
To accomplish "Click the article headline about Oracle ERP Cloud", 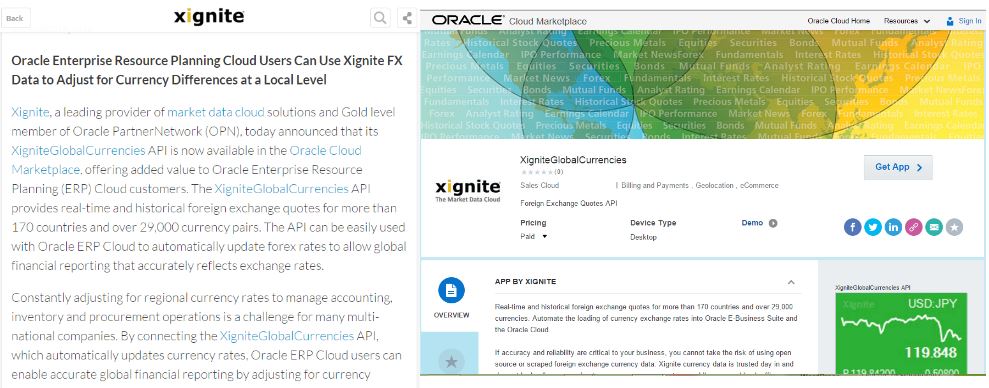I will (207, 70).
